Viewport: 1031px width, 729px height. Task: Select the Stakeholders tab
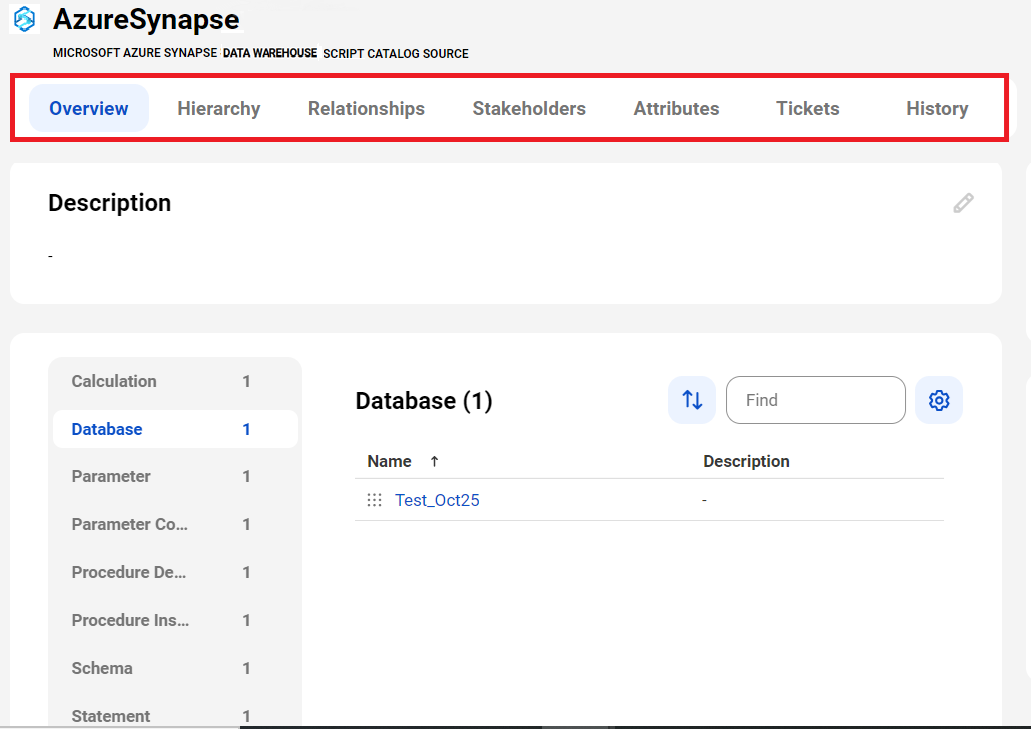pyautogui.click(x=529, y=108)
